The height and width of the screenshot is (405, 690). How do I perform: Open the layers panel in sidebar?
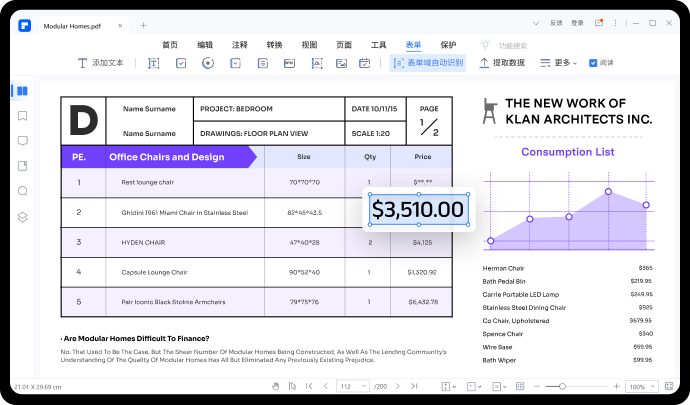pyautogui.click(x=21, y=216)
